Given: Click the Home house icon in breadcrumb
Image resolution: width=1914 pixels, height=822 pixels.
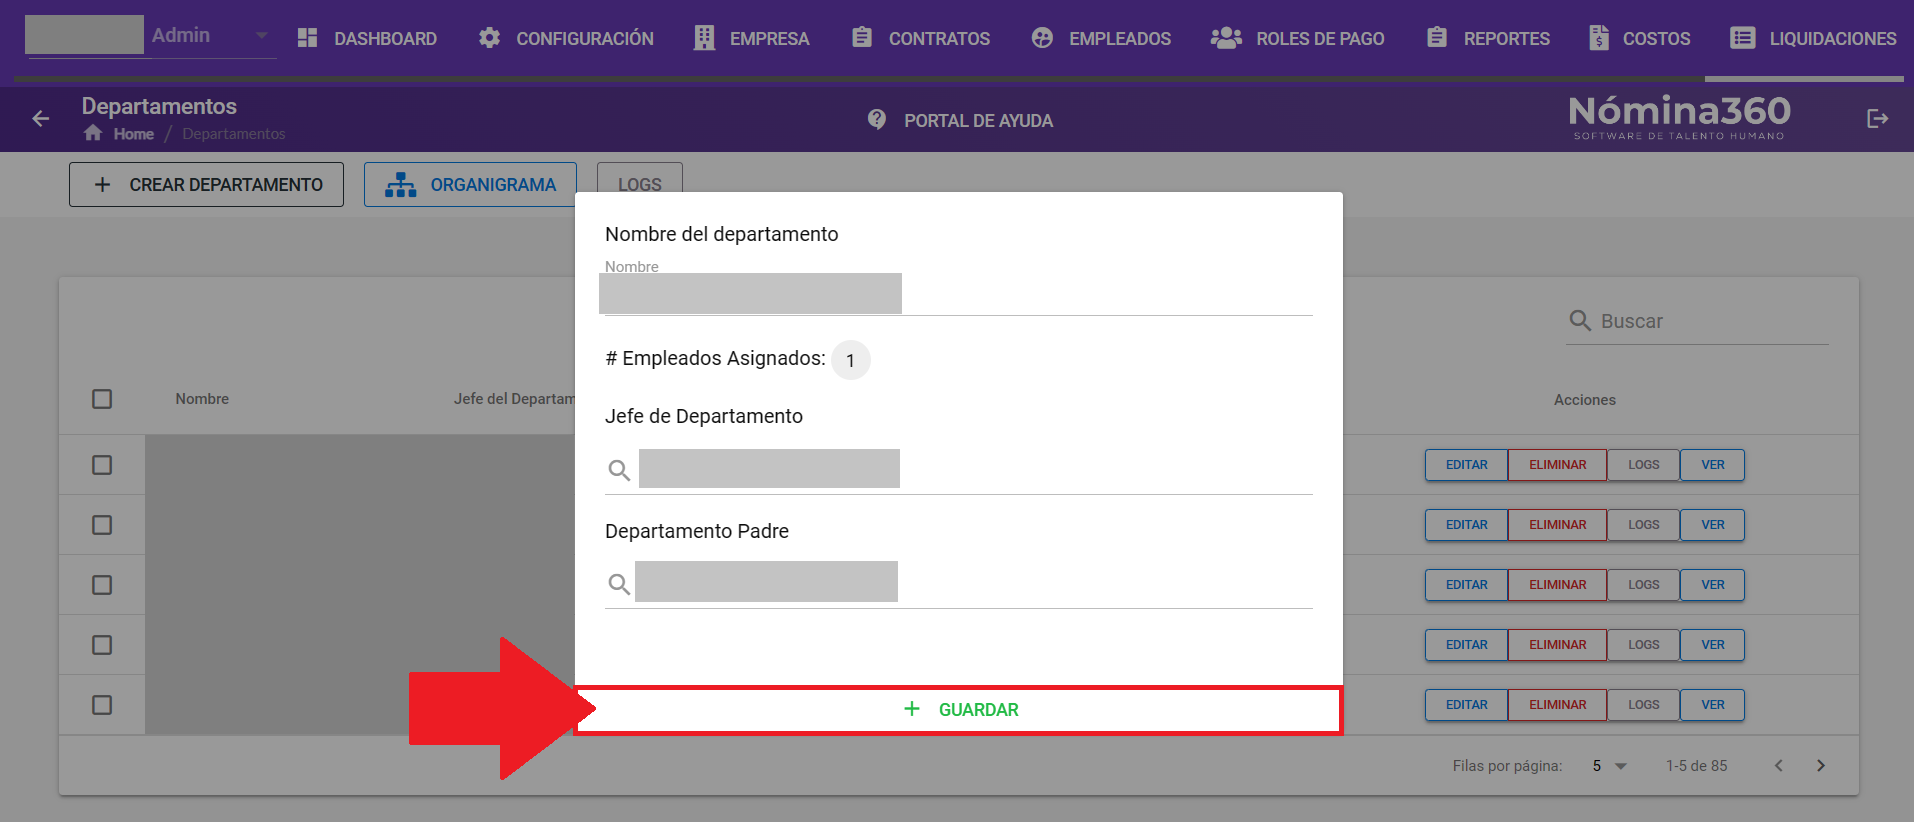Looking at the screenshot, I should click(93, 133).
